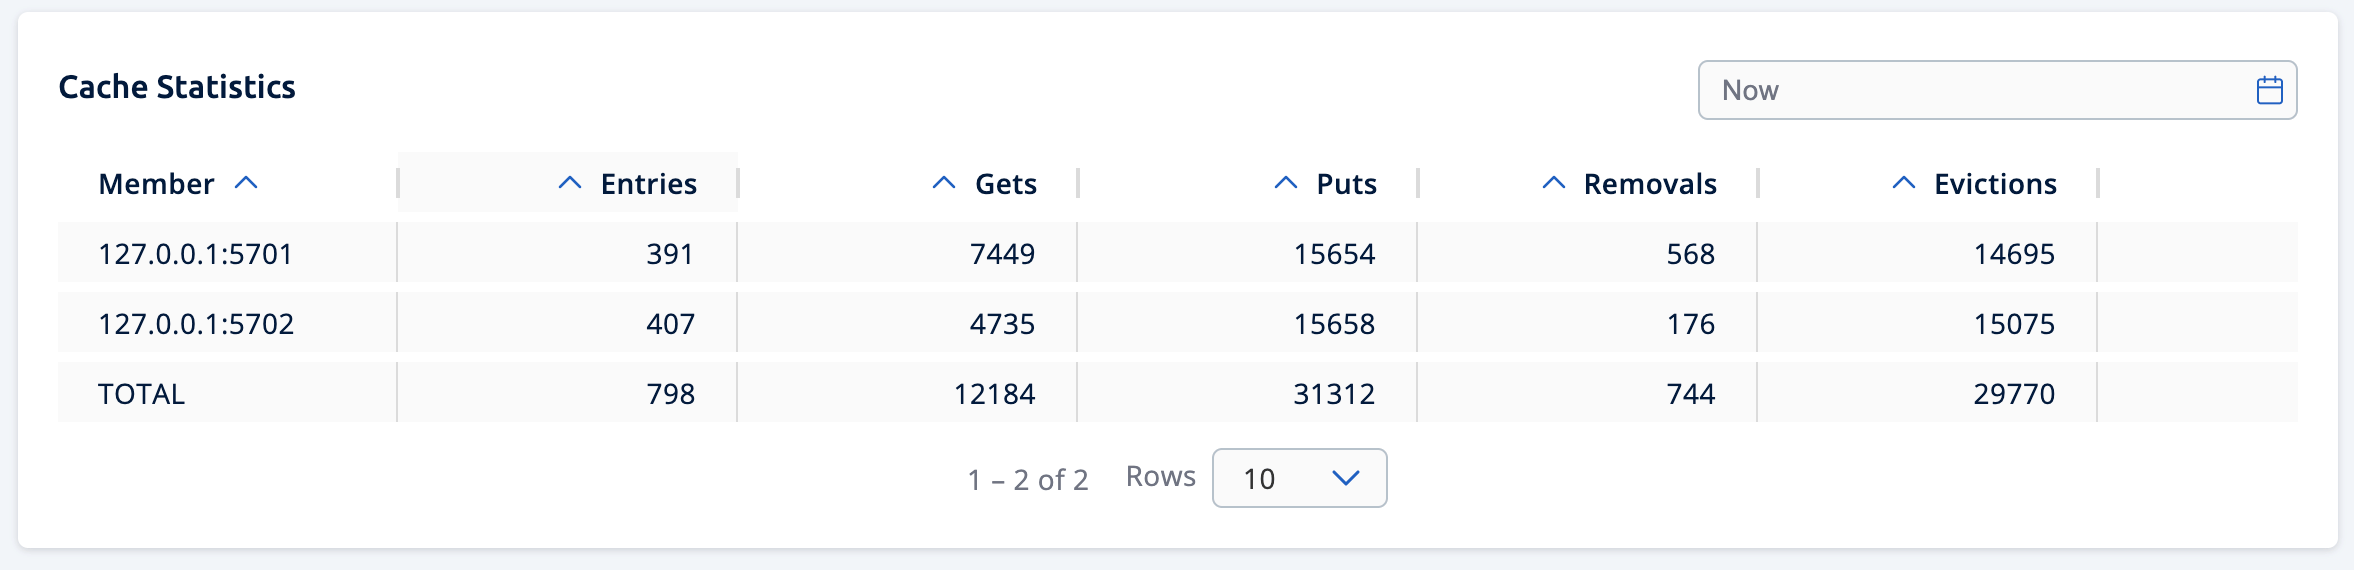This screenshot has width=2354, height=570.
Task: Select member row 127.0.0.1:5701
Action: coord(196,254)
